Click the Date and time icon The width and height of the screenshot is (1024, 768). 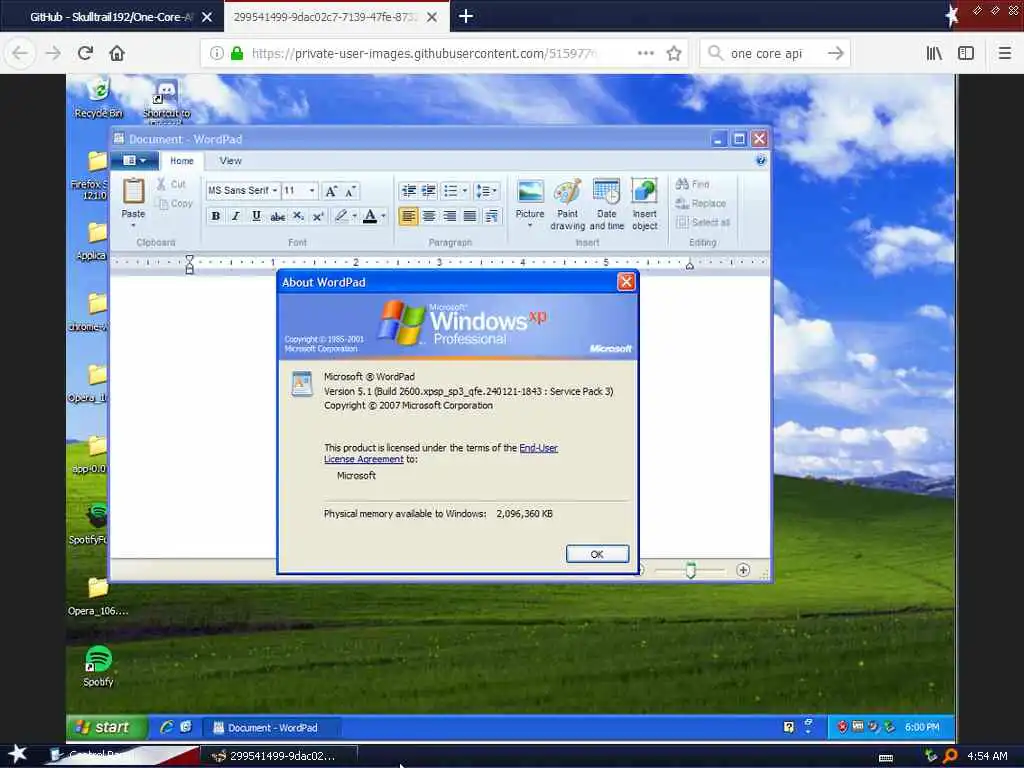coord(606,192)
